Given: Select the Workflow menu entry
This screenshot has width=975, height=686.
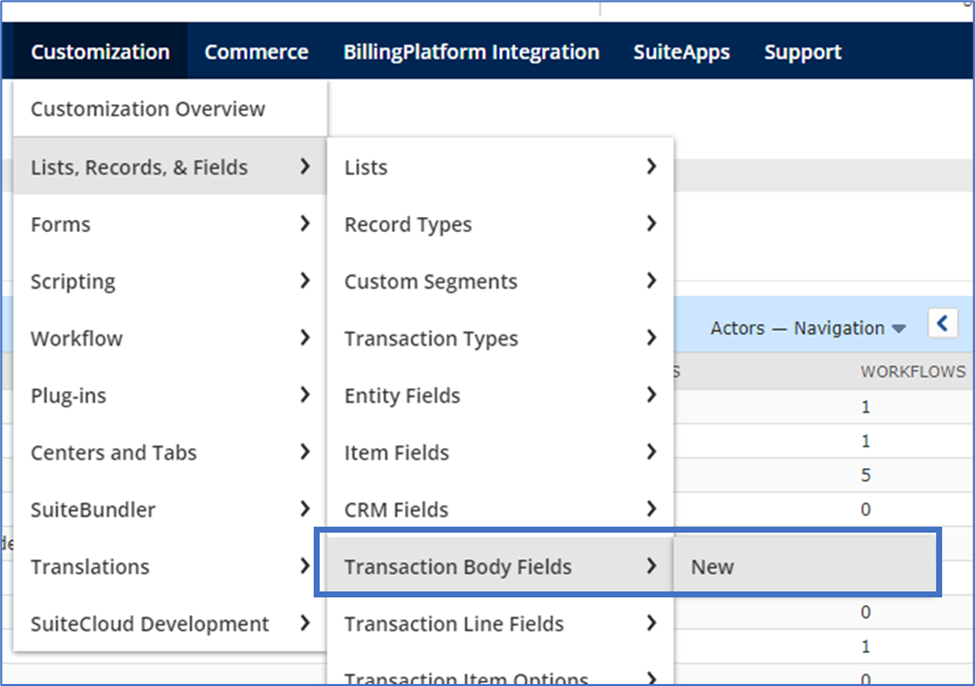Looking at the screenshot, I should click(170, 338).
